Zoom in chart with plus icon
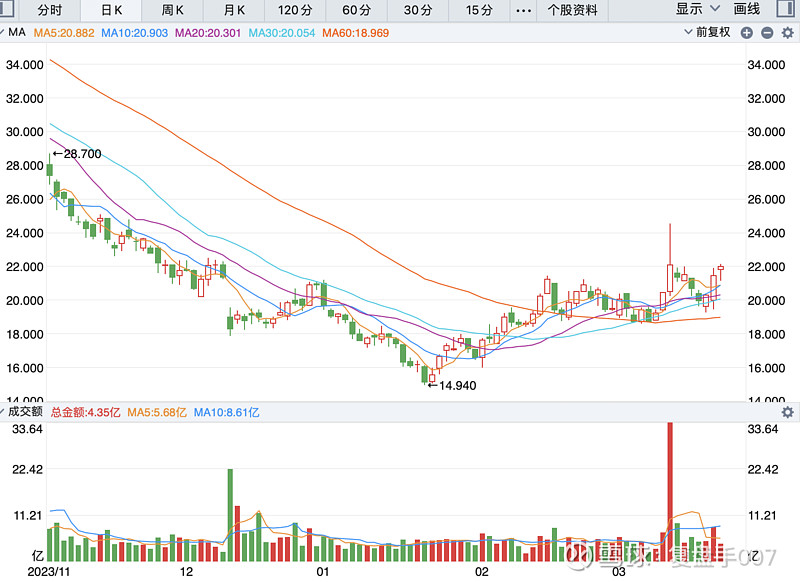This screenshot has width=800, height=582. pyautogui.click(x=746, y=33)
